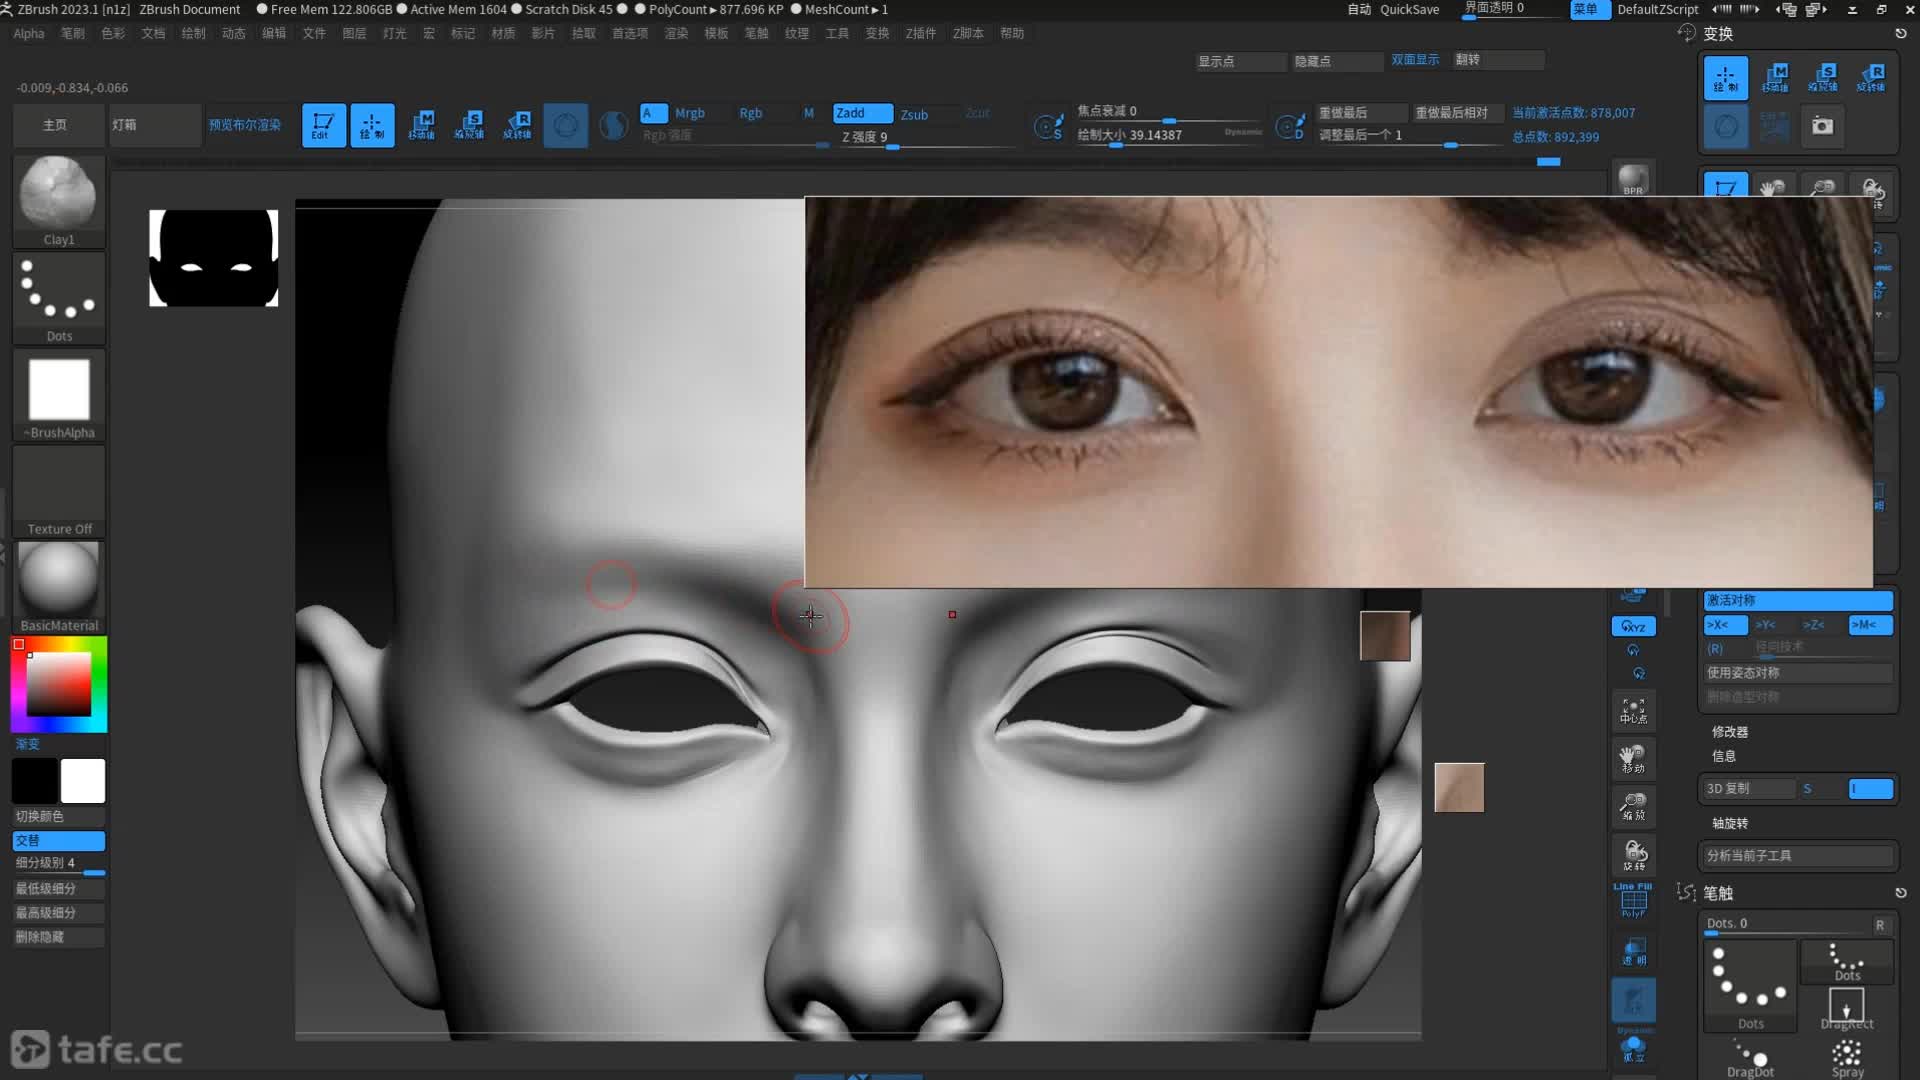Expand the 轴旋转 (Axis Rotation) section
This screenshot has height=1080, width=1920.
click(1729, 823)
